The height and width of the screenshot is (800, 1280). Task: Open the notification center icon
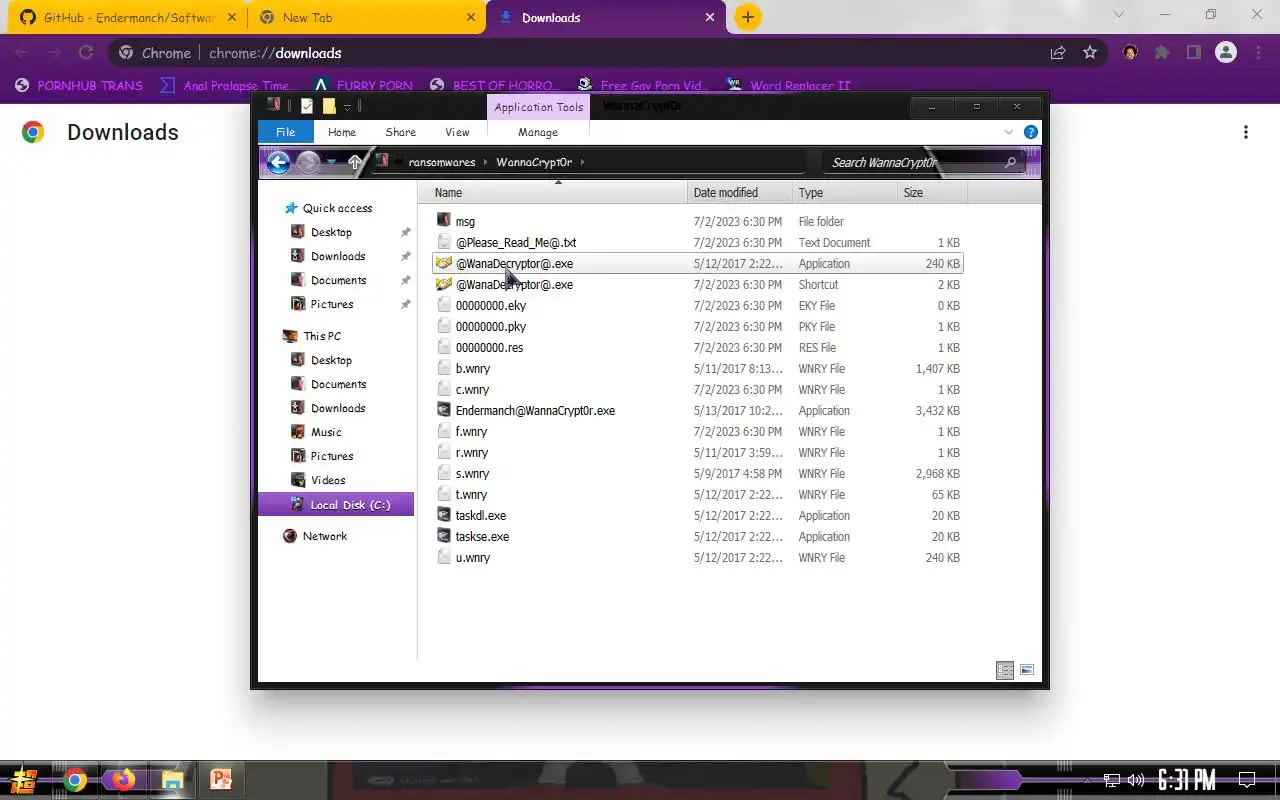[1247, 780]
